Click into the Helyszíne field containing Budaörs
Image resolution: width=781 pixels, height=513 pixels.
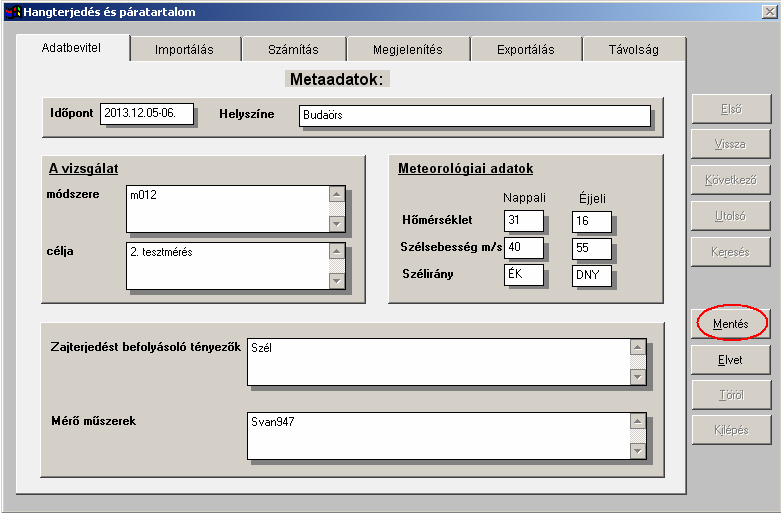tap(475, 116)
